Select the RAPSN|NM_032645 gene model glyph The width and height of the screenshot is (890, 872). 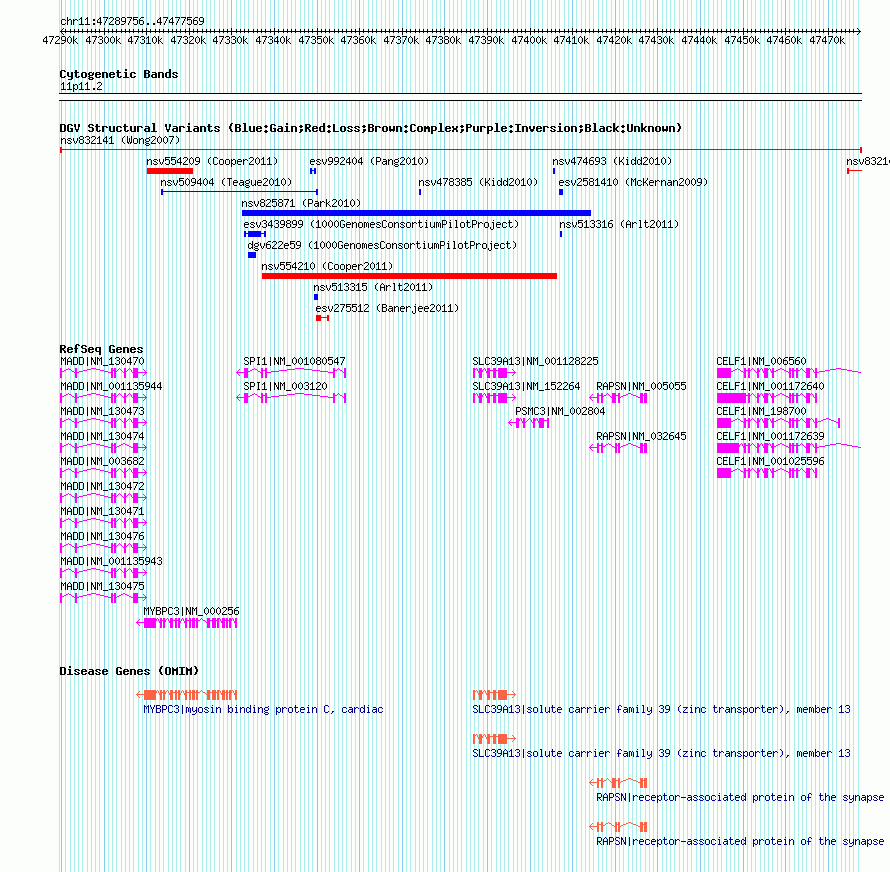pyautogui.click(x=618, y=448)
